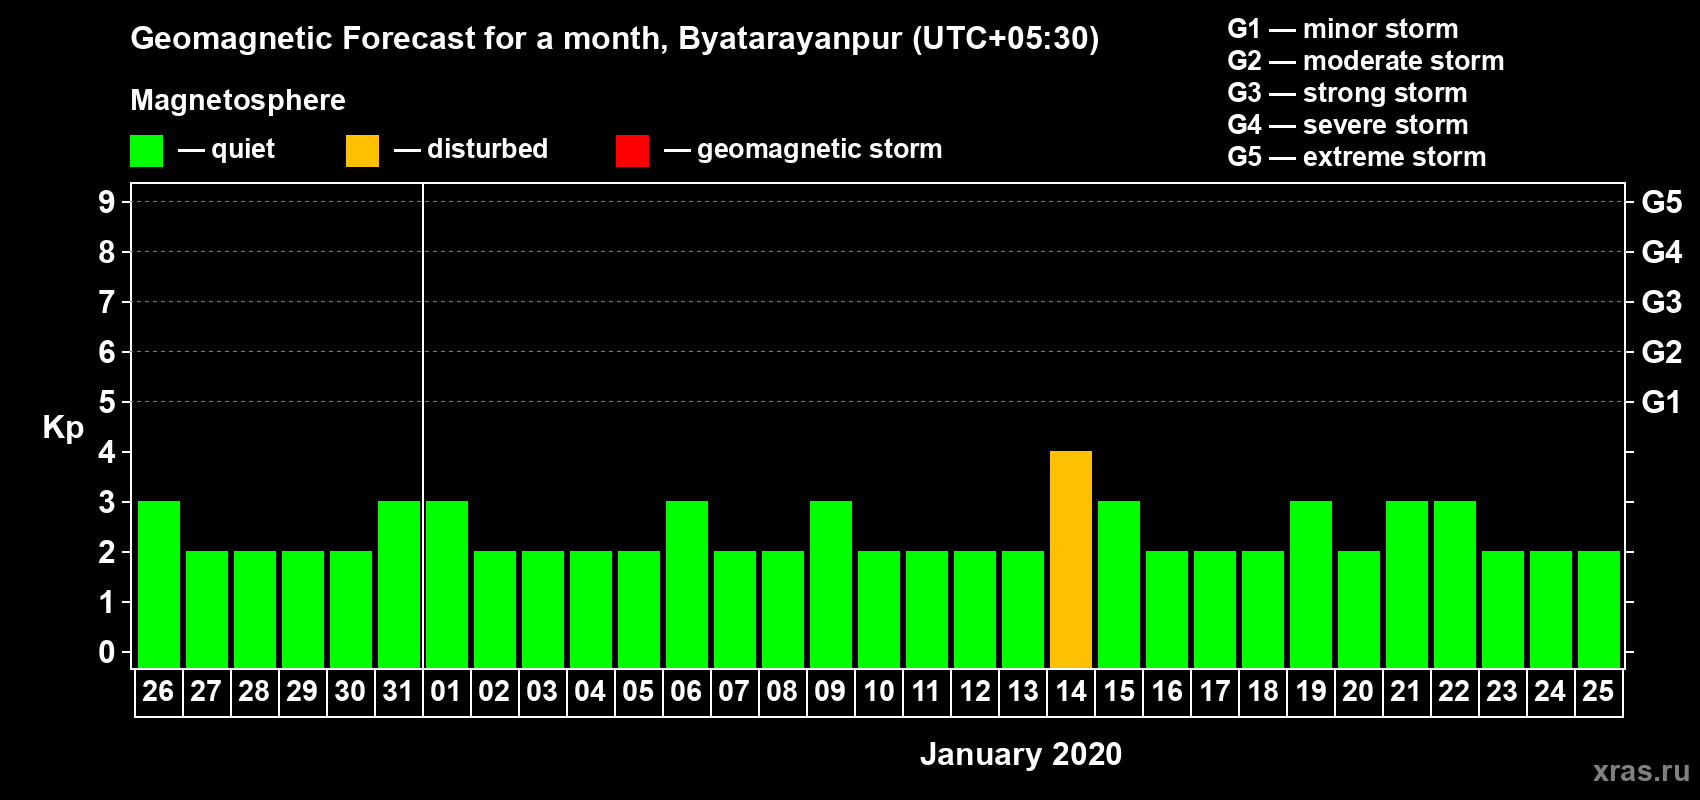Image resolution: width=1700 pixels, height=800 pixels.
Task: Click the red geomagnetic storm legend swatch
Action: pos(632,151)
